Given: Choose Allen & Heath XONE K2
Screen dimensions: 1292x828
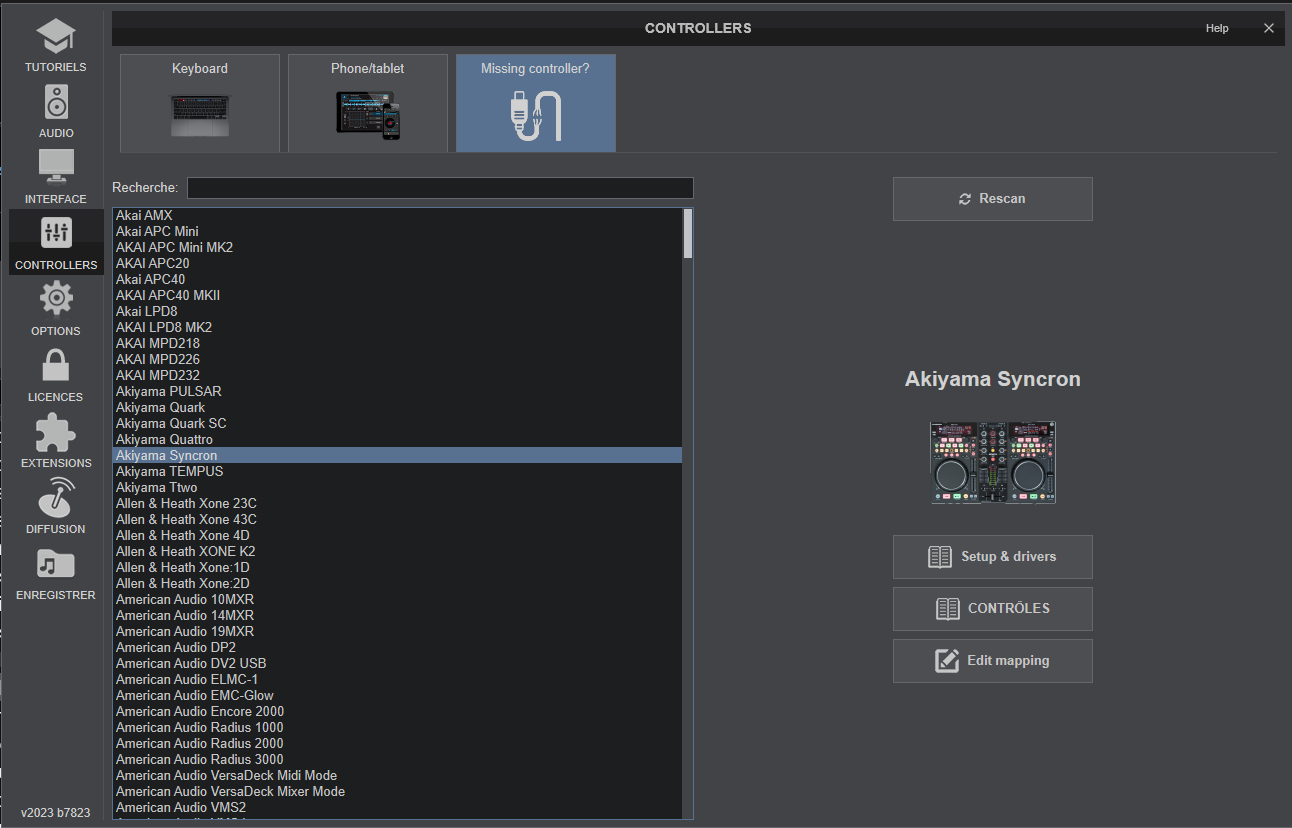Looking at the screenshot, I should tap(397, 551).
